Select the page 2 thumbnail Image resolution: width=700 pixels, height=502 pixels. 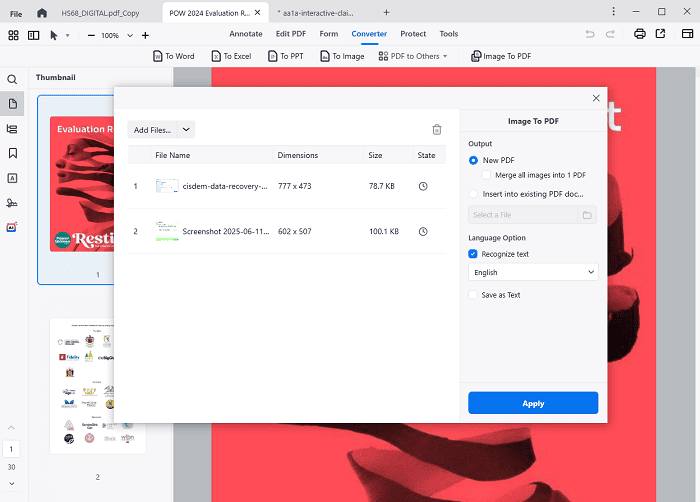coord(97,385)
